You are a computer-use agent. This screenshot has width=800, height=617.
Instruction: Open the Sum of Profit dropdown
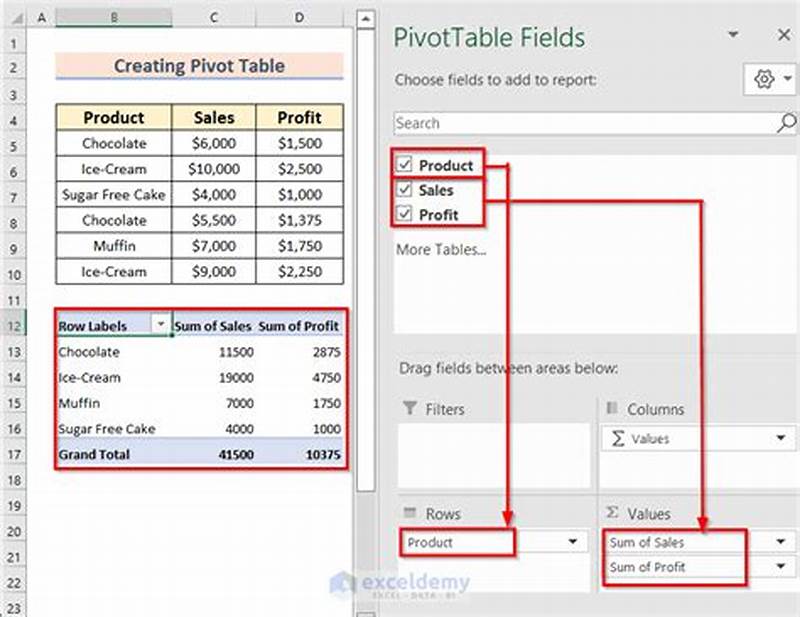(783, 566)
